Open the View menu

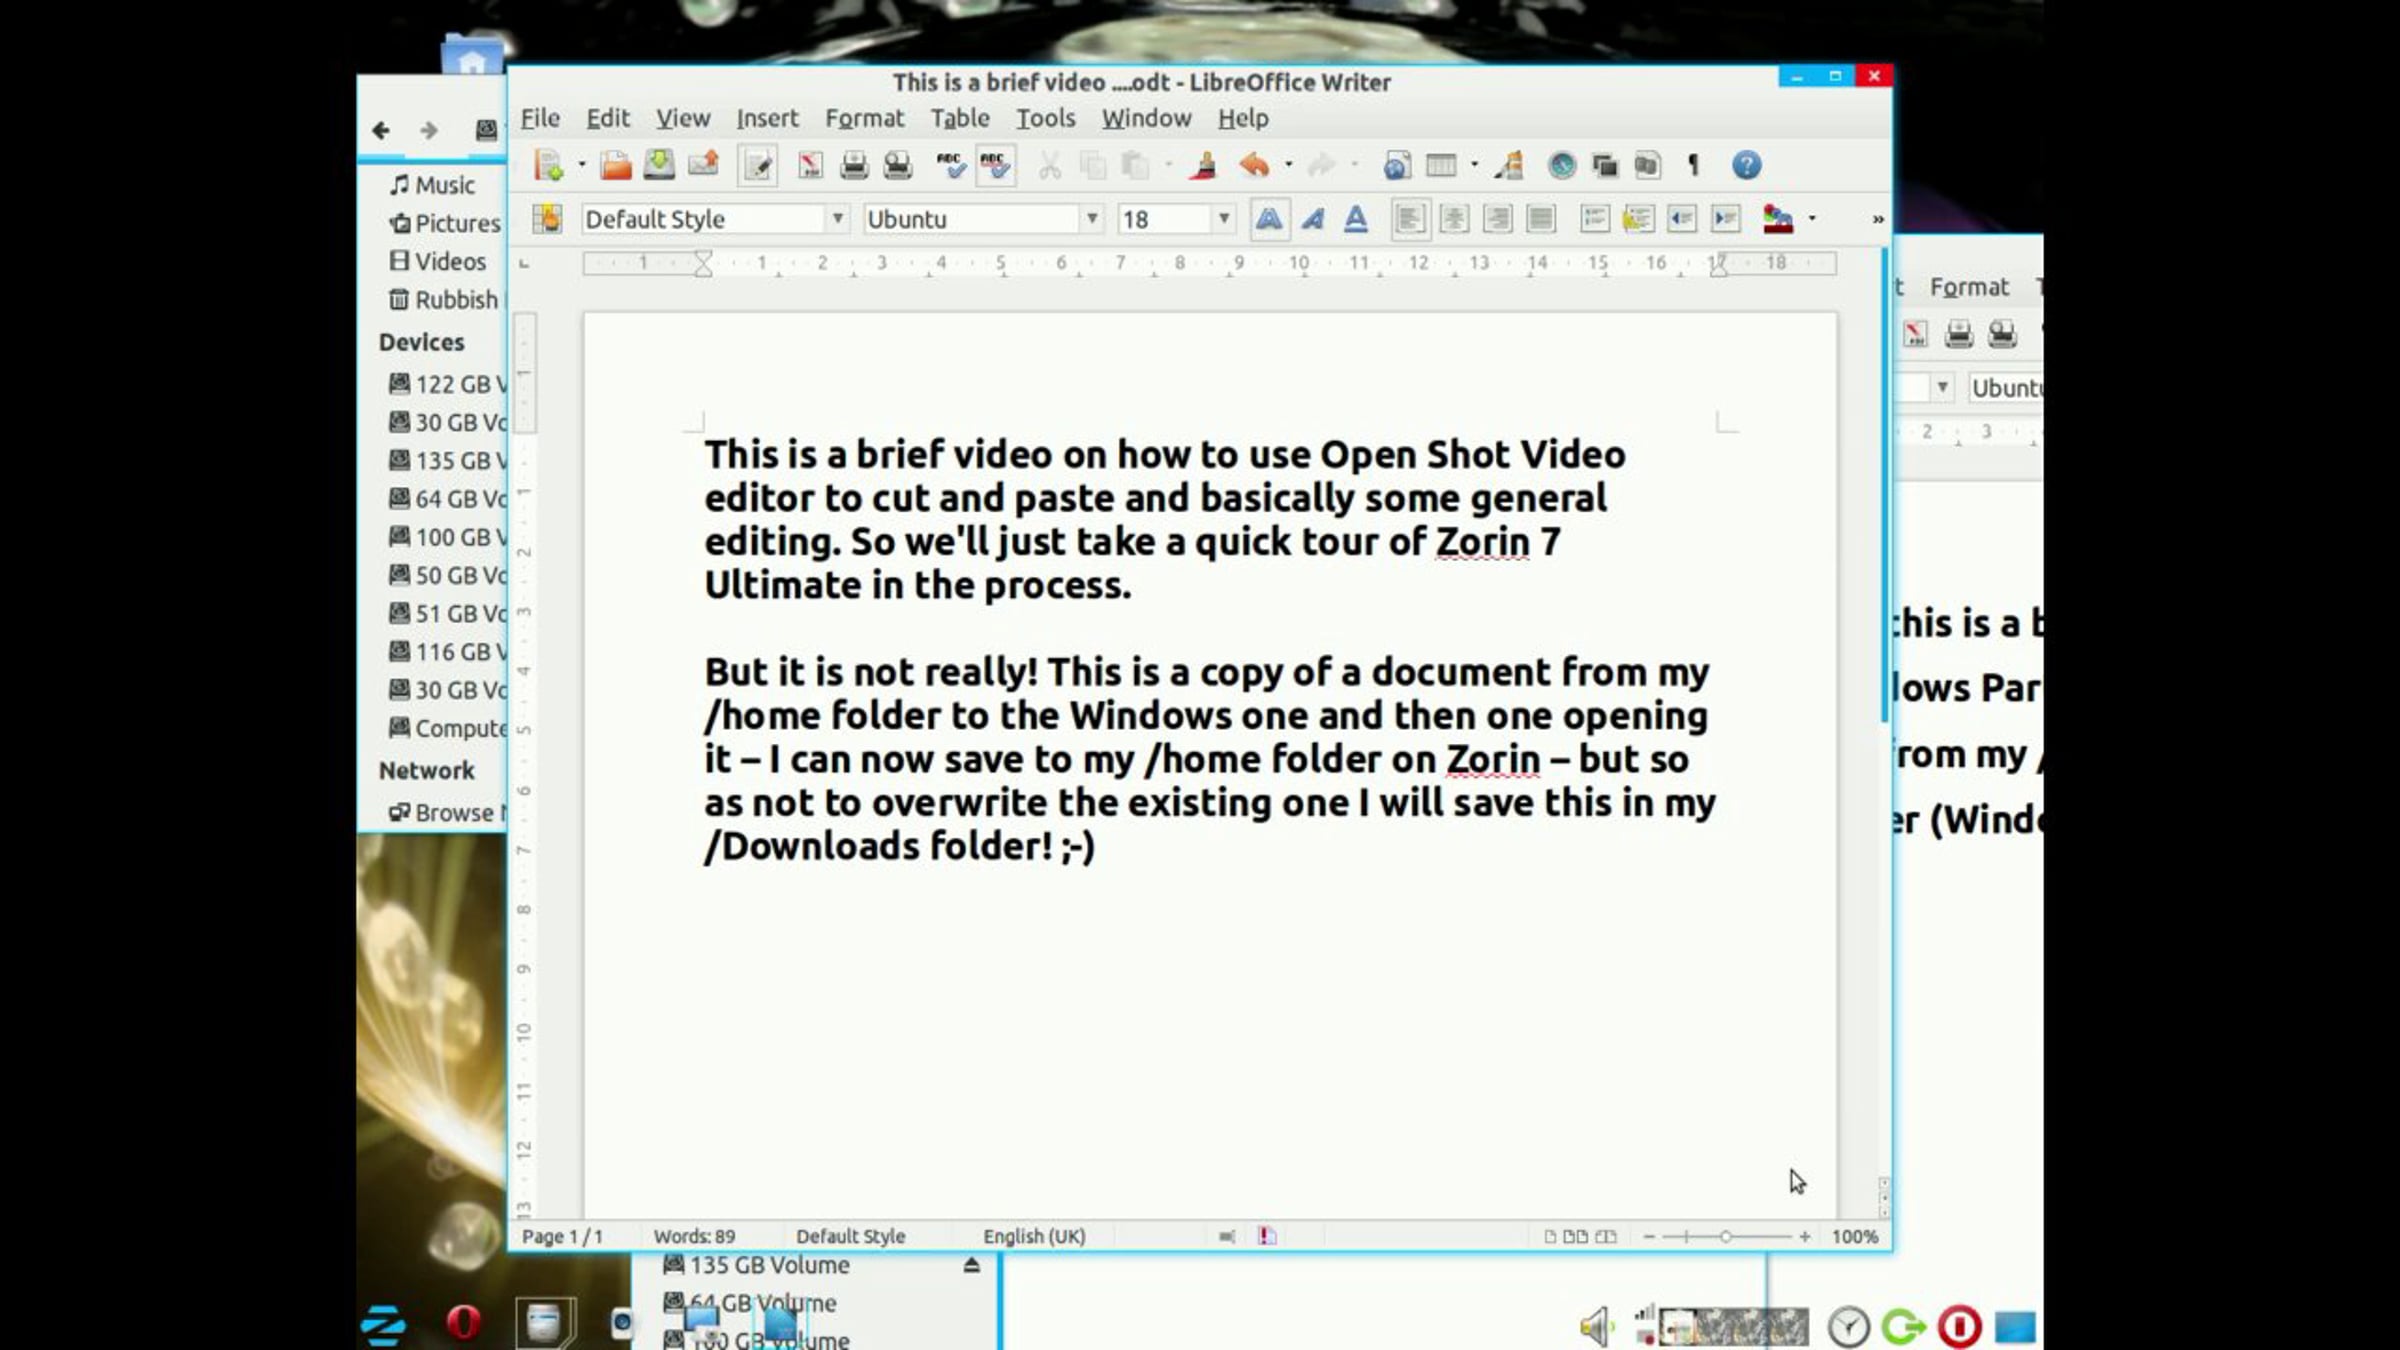point(683,118)
